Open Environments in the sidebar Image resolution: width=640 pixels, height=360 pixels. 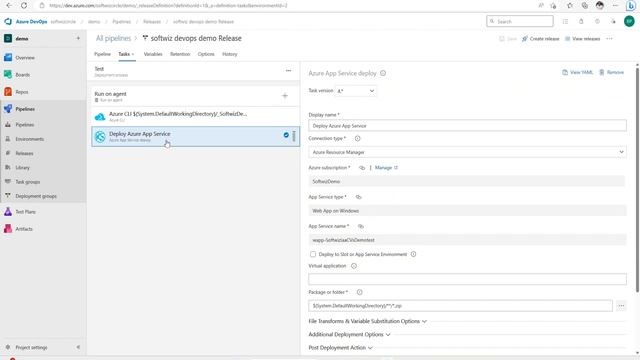point(29,139)
